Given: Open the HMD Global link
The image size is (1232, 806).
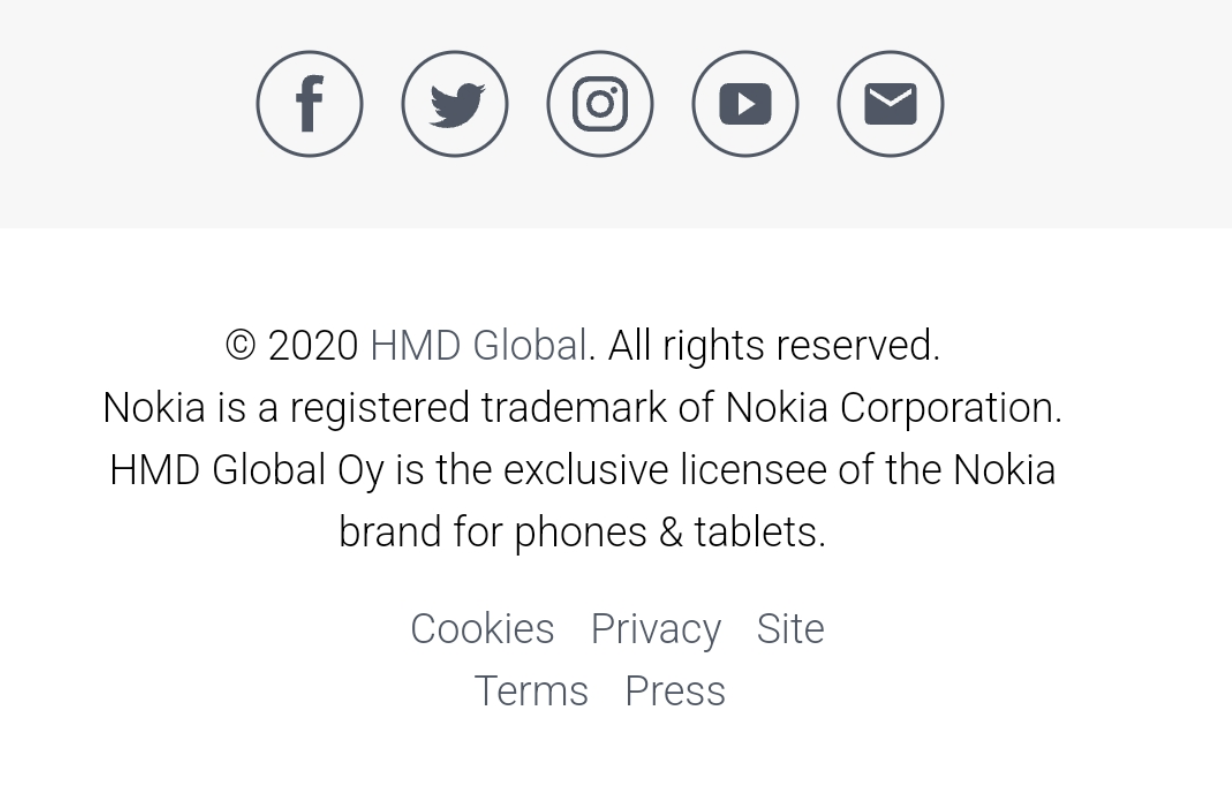Looking at the screenshot, I should coord(478,346).
